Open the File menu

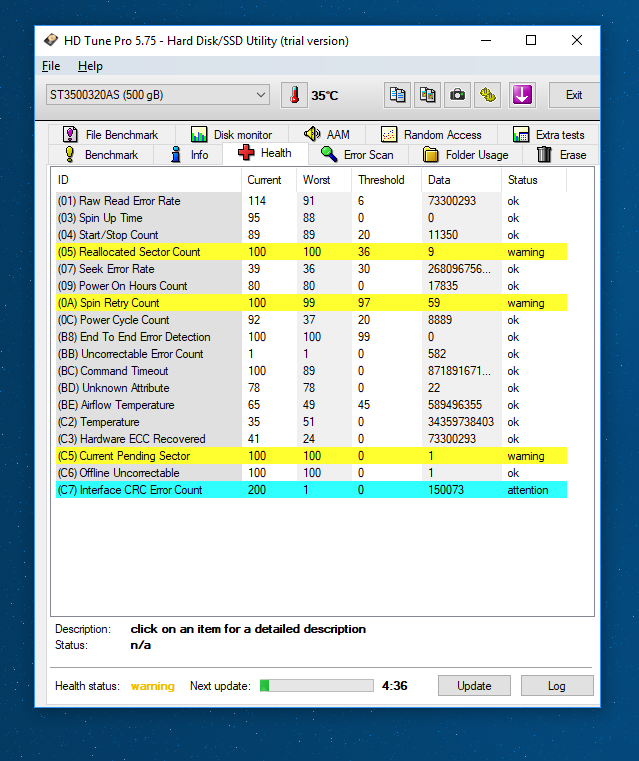[x=51, y=66]
